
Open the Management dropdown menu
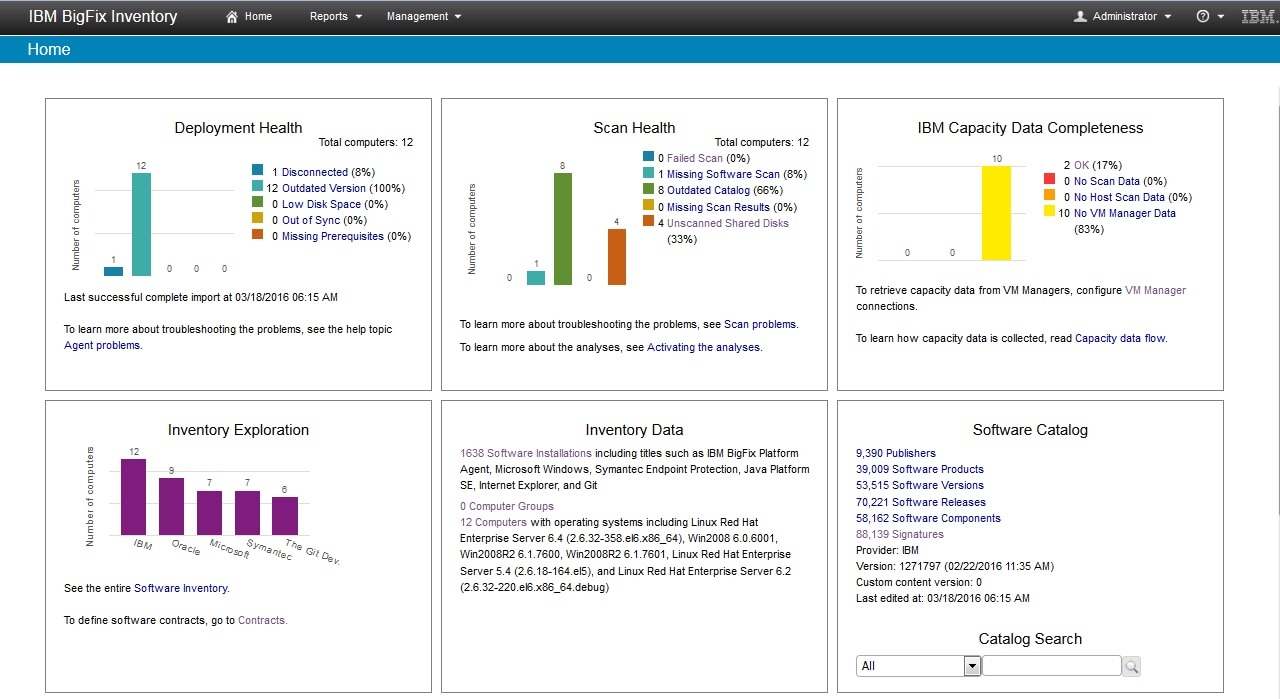424,16
